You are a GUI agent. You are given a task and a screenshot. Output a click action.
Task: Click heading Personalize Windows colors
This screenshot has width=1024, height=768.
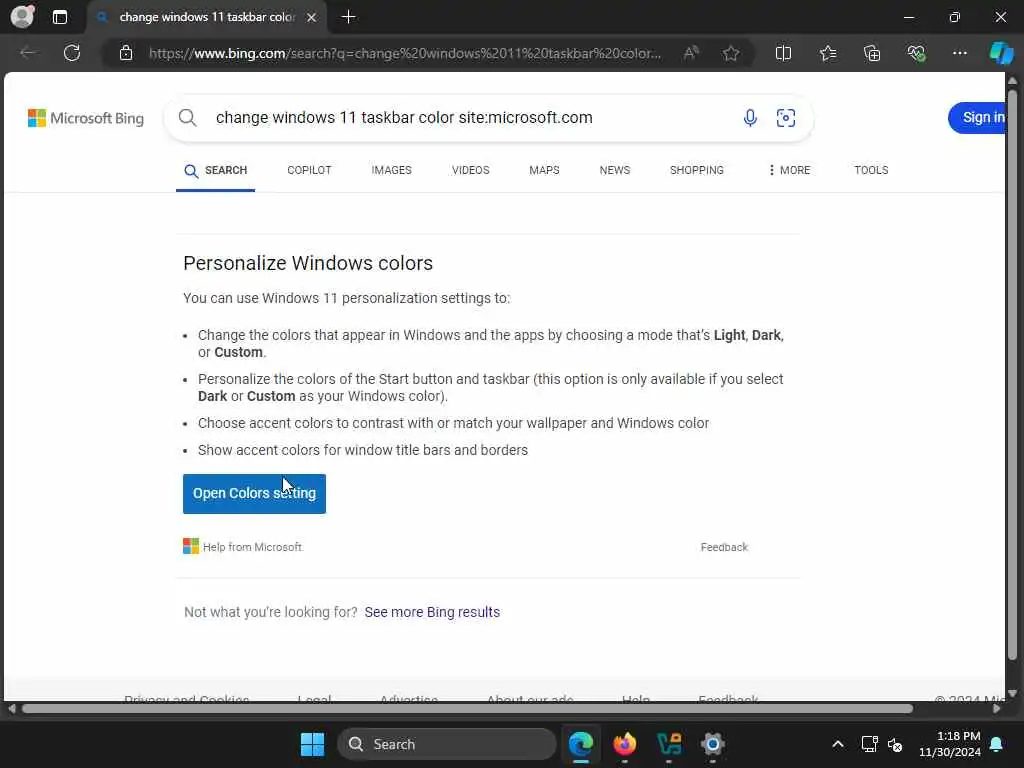point(308,263)
